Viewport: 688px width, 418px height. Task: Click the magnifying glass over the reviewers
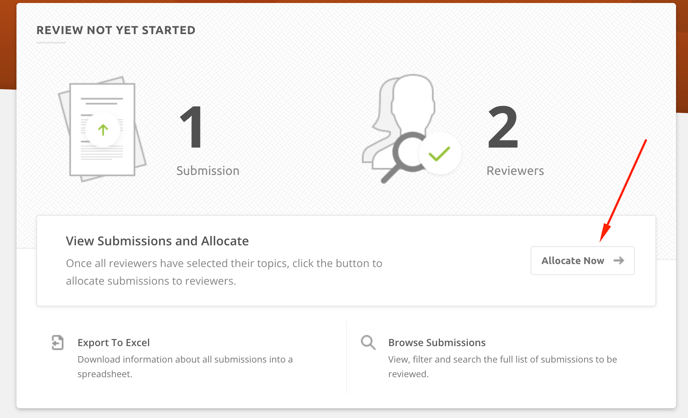(401, 158)
